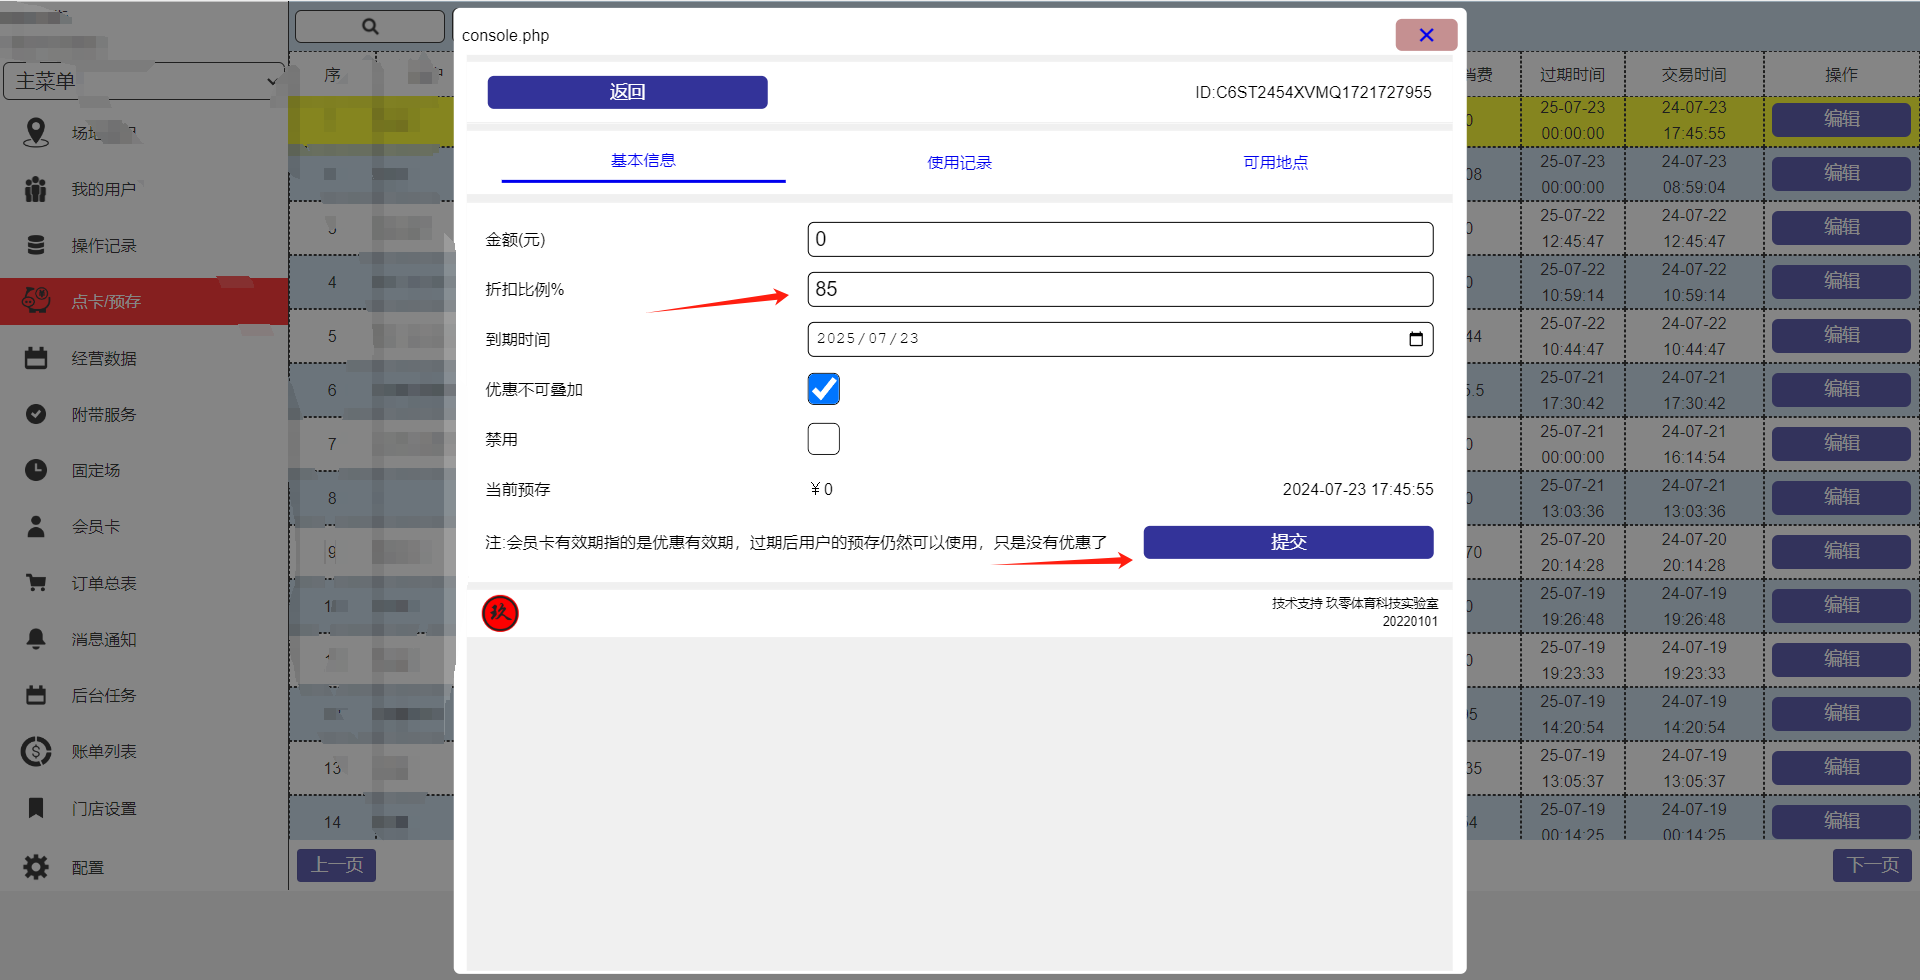Click the red 玖 logo
Screen dimensions: 1920x980
(500, 613)
